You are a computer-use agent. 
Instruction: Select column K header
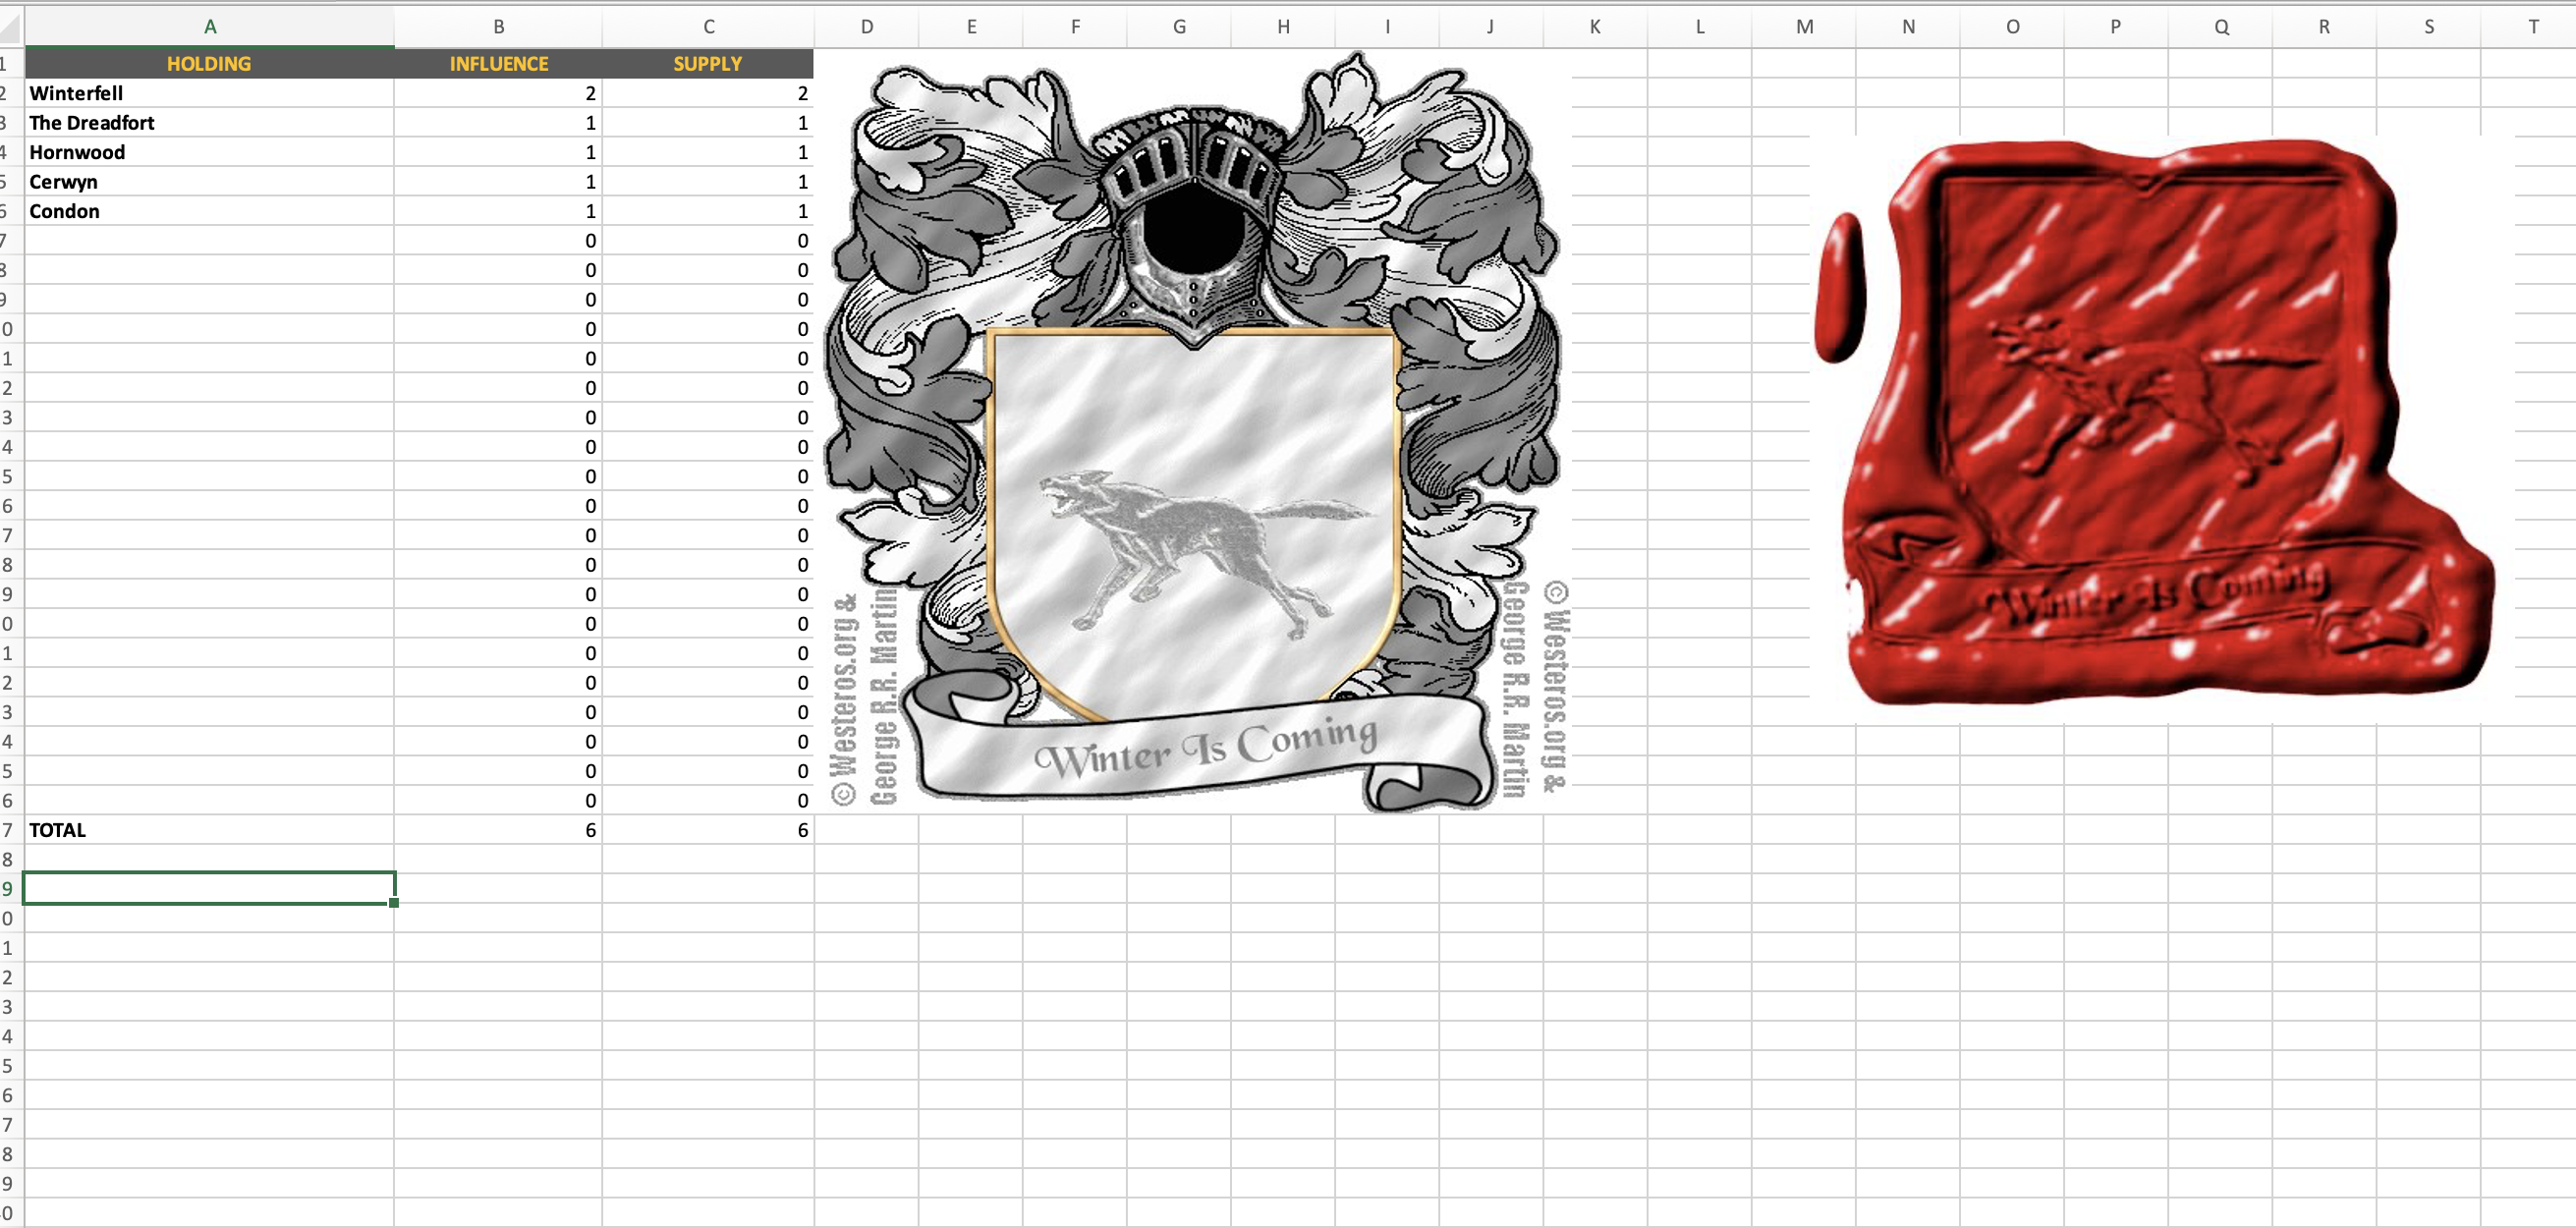[x=1595, y=27]
